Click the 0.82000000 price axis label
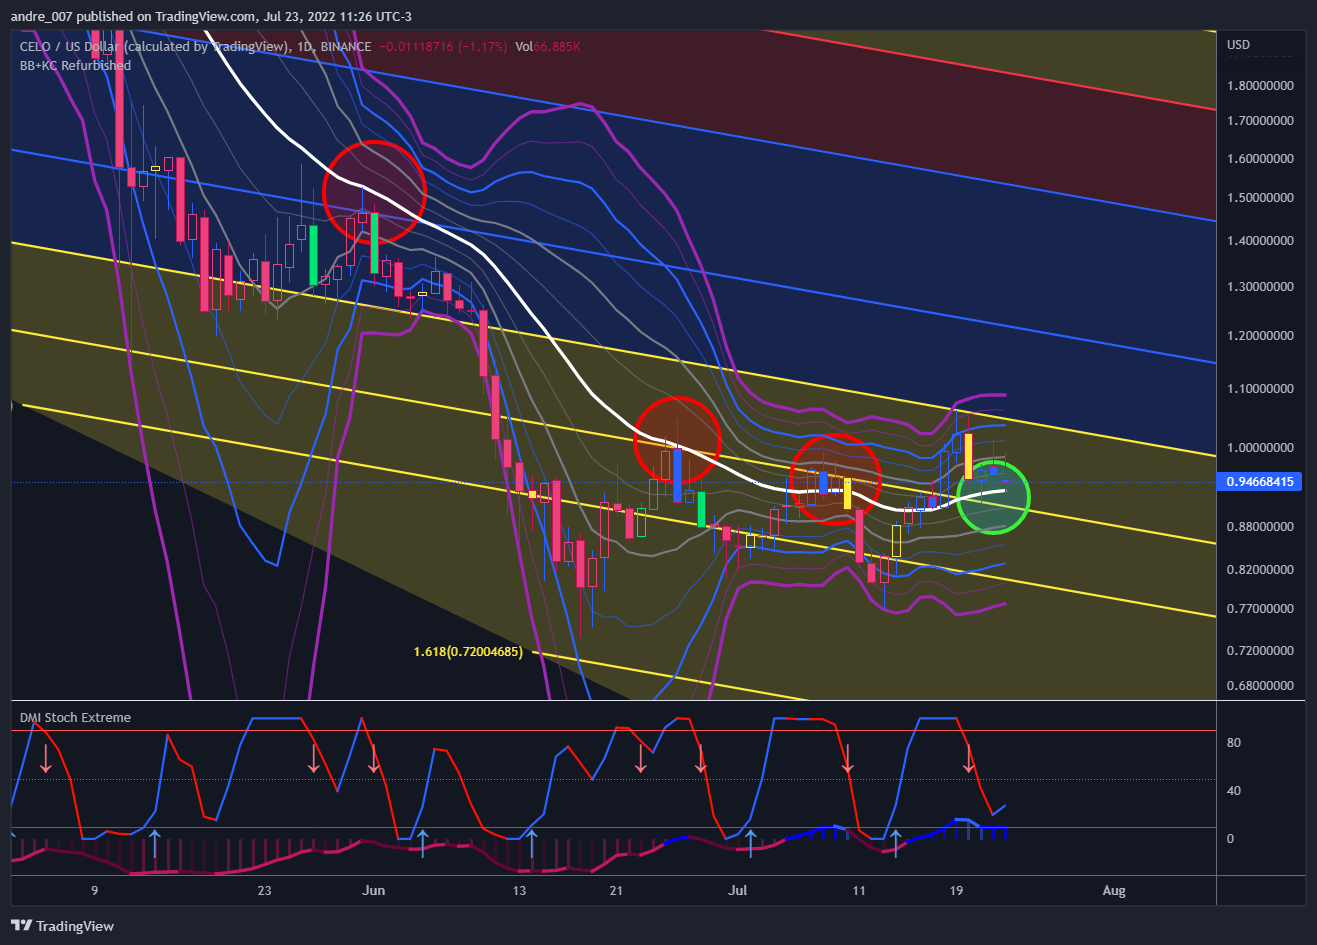Viewport: 1317px width, 945px height. [1260, 570]
